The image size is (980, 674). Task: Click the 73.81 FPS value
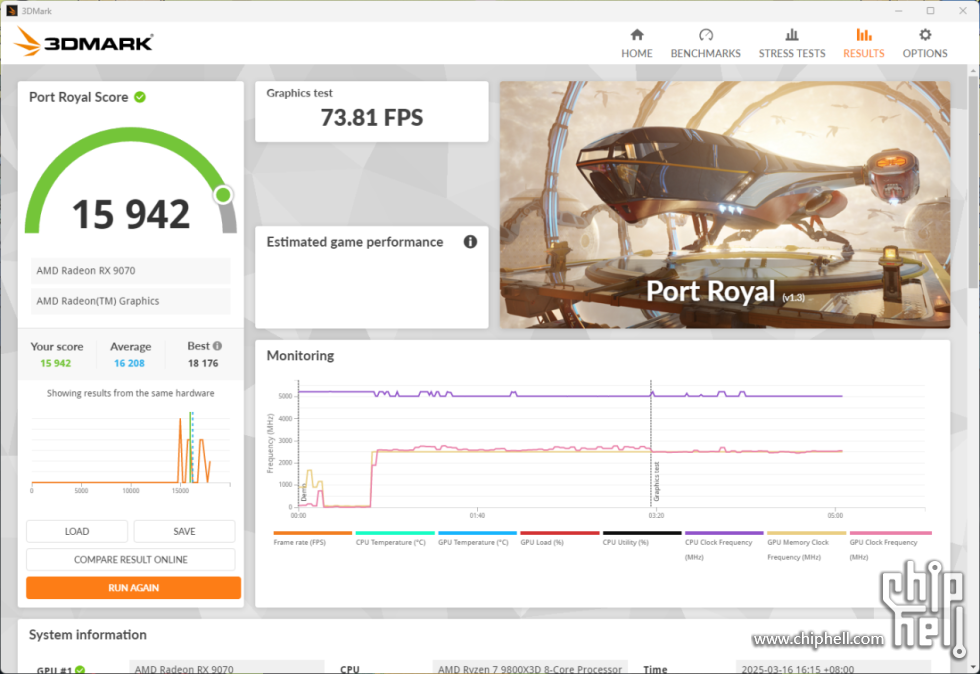(x=371, y=118)
